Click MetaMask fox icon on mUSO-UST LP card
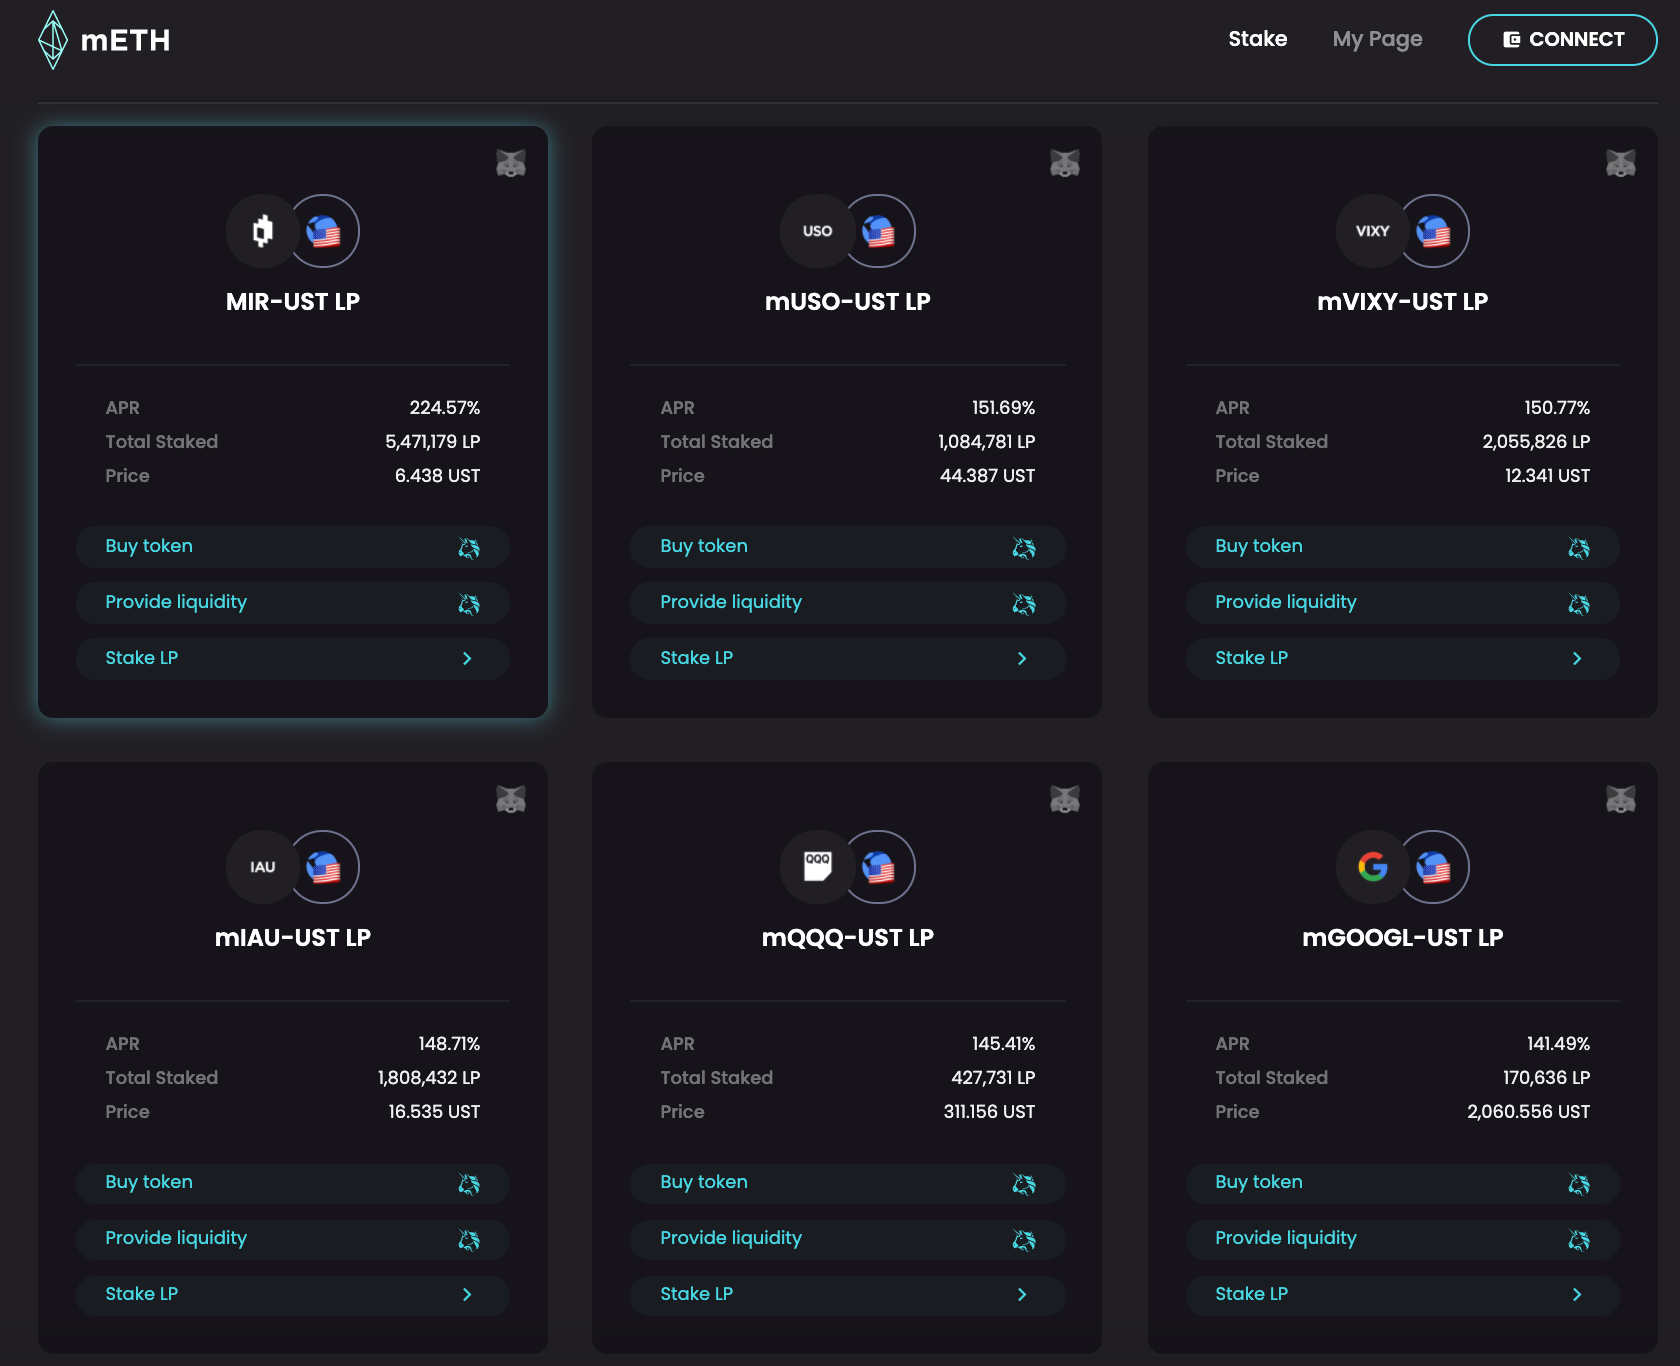Viewport: 1680px width, 1366px height. pyautogui.click(x=1065, y=163)
